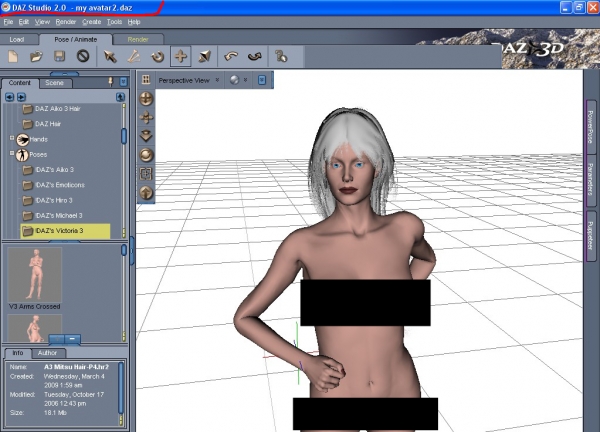This screenshot has height=432, width=600.
Task: Go back with Content pane left arrow
Action: tap(10, 97)
